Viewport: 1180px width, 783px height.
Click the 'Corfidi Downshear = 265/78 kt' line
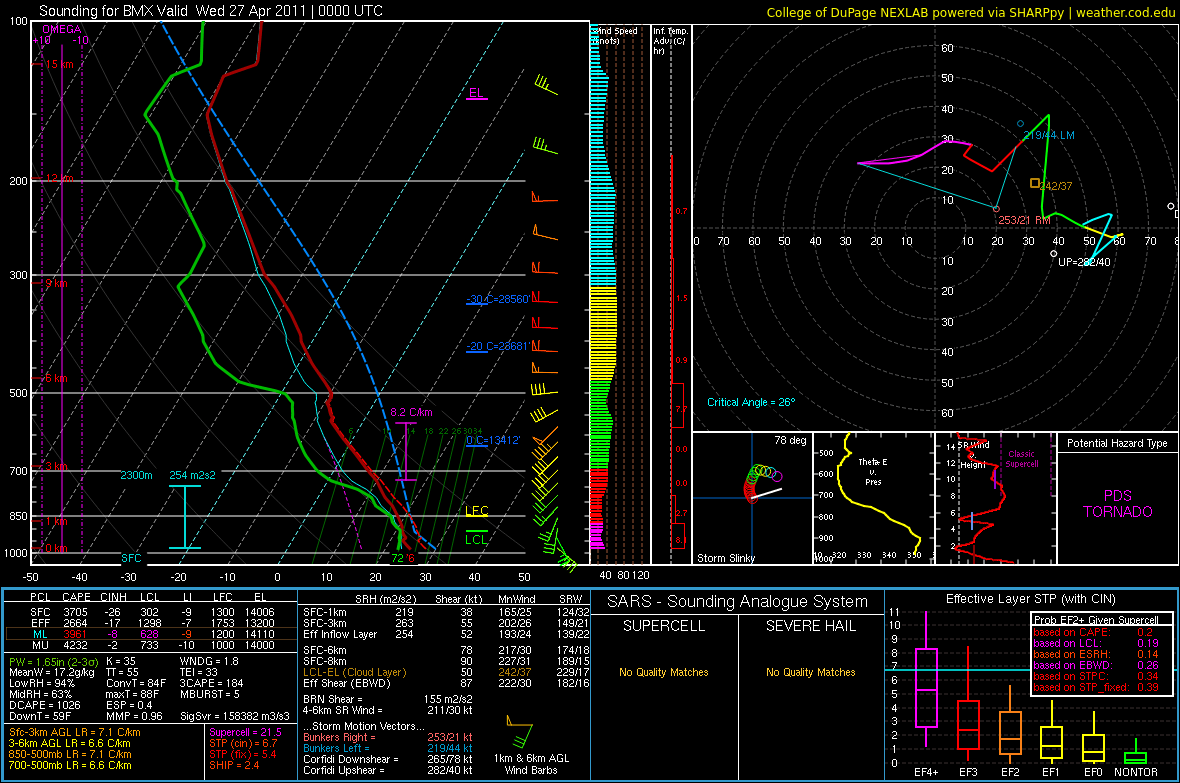point(388,759)
